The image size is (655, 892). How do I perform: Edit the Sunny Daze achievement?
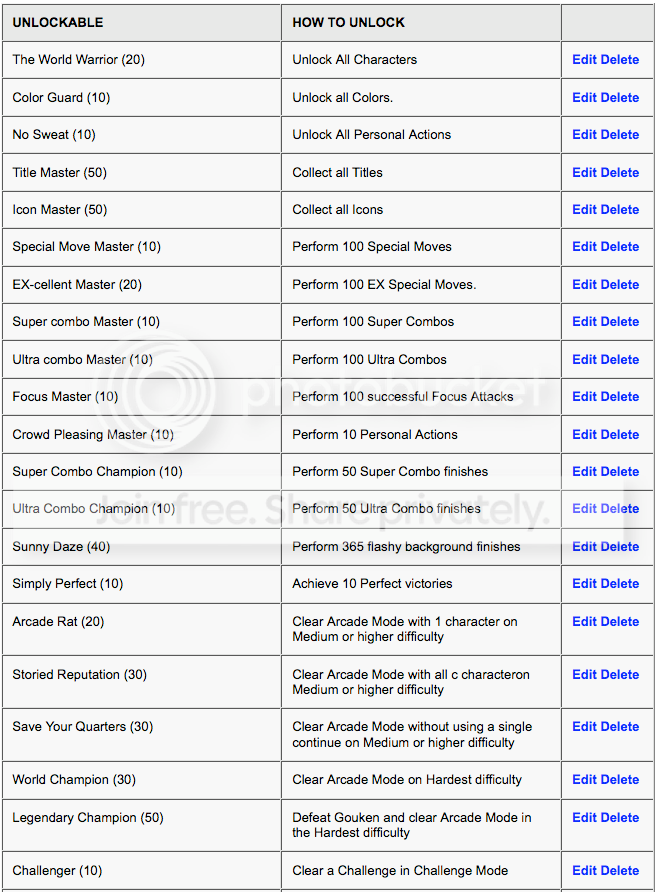click(x=584, y=547)
